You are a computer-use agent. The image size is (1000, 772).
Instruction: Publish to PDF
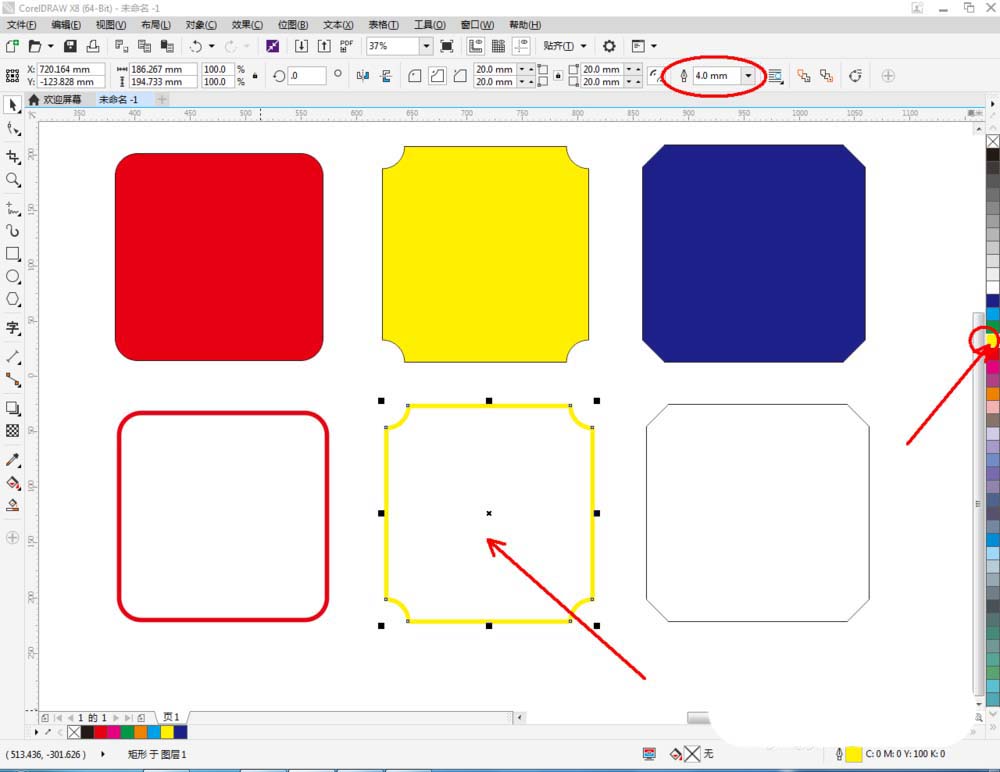(346, 46)
